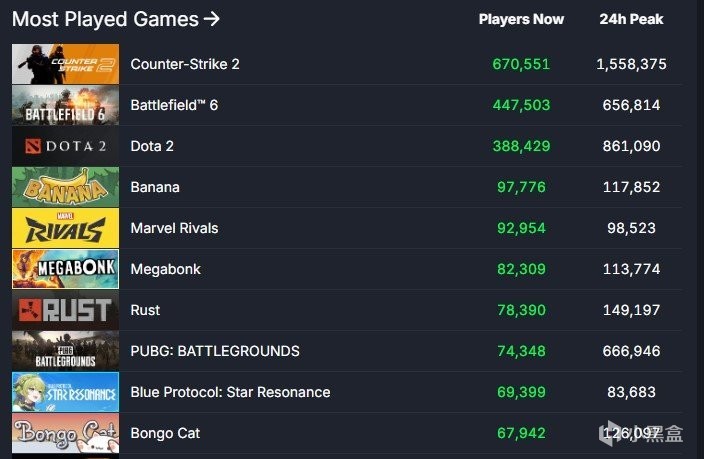Screen dimensions: 704x459
Task: Click the 24h Peak column header
Action: point(631,19)
